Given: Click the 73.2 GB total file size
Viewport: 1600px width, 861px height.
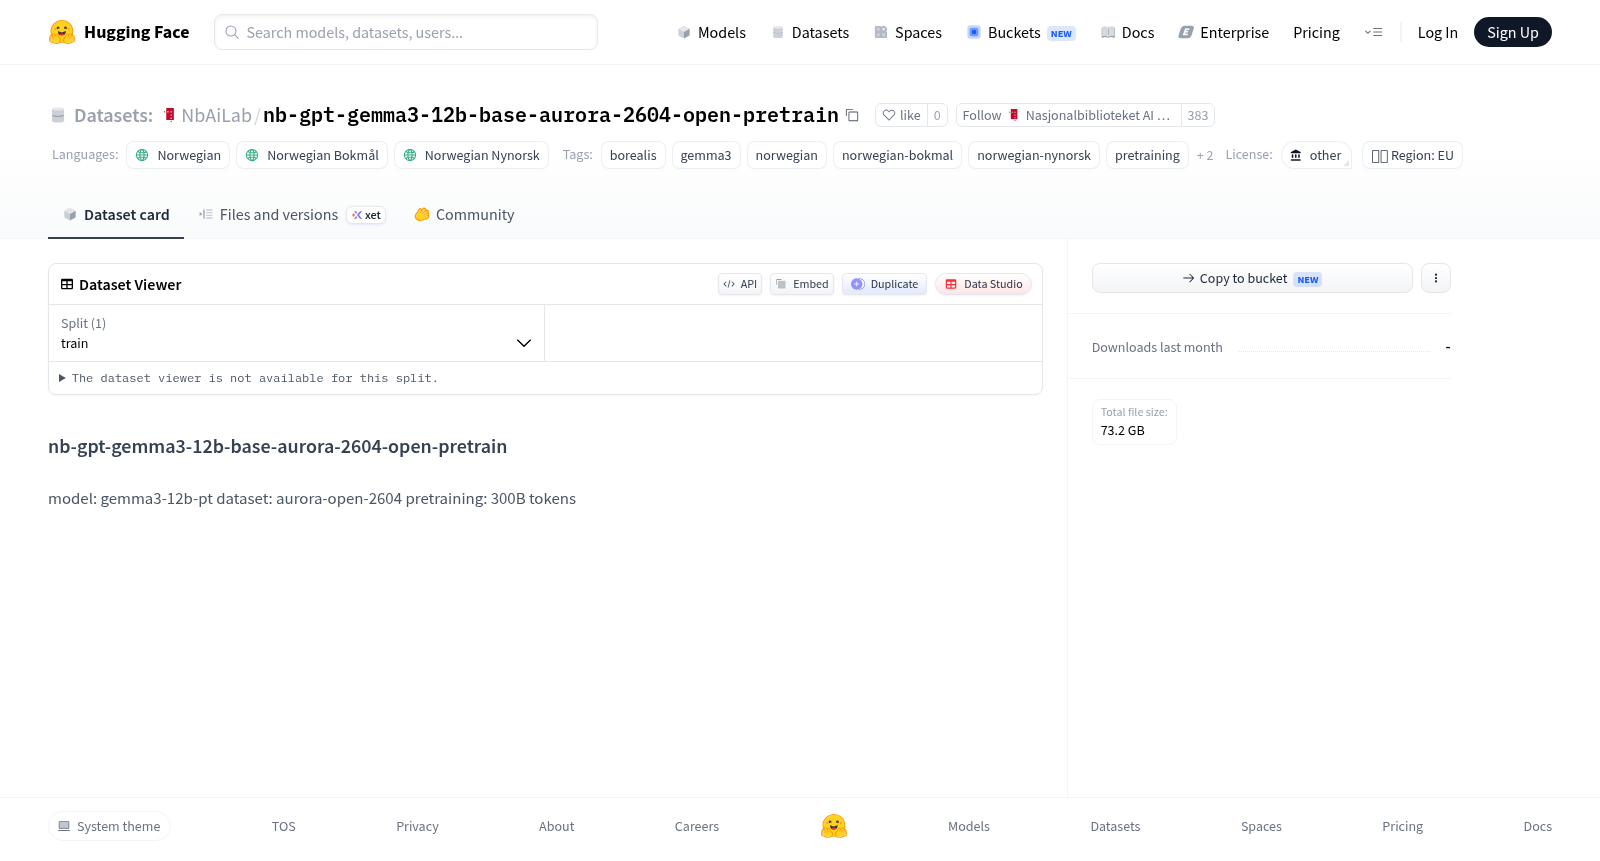Looking at the screenshot, I should click(x=1123, y=430).
